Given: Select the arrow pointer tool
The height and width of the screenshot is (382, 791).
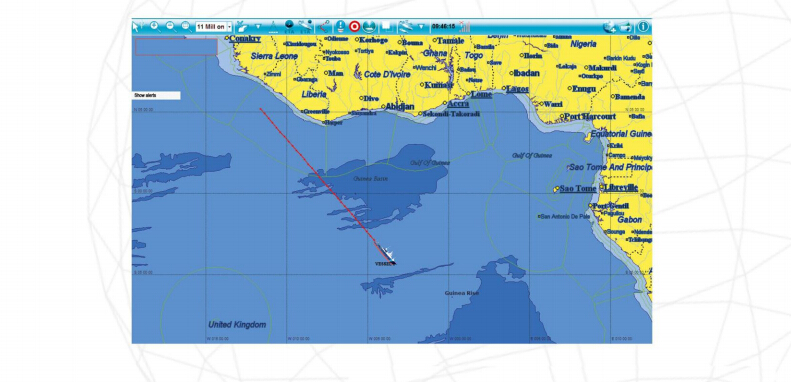Looking at the screenshot, I should [136, 27].
